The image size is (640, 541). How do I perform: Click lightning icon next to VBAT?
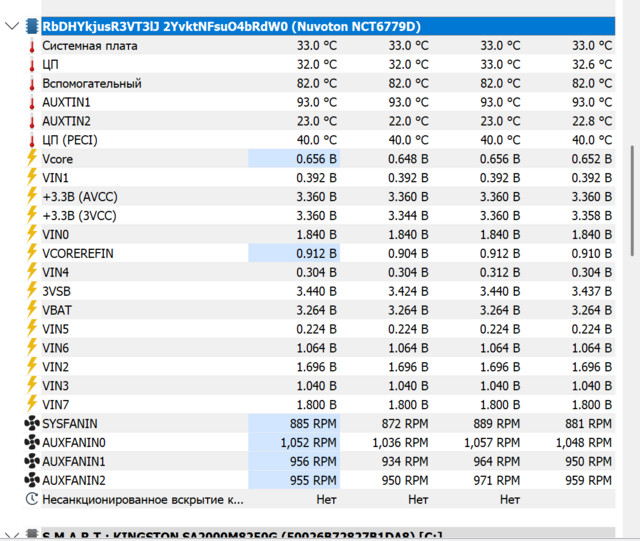(31, 310)
